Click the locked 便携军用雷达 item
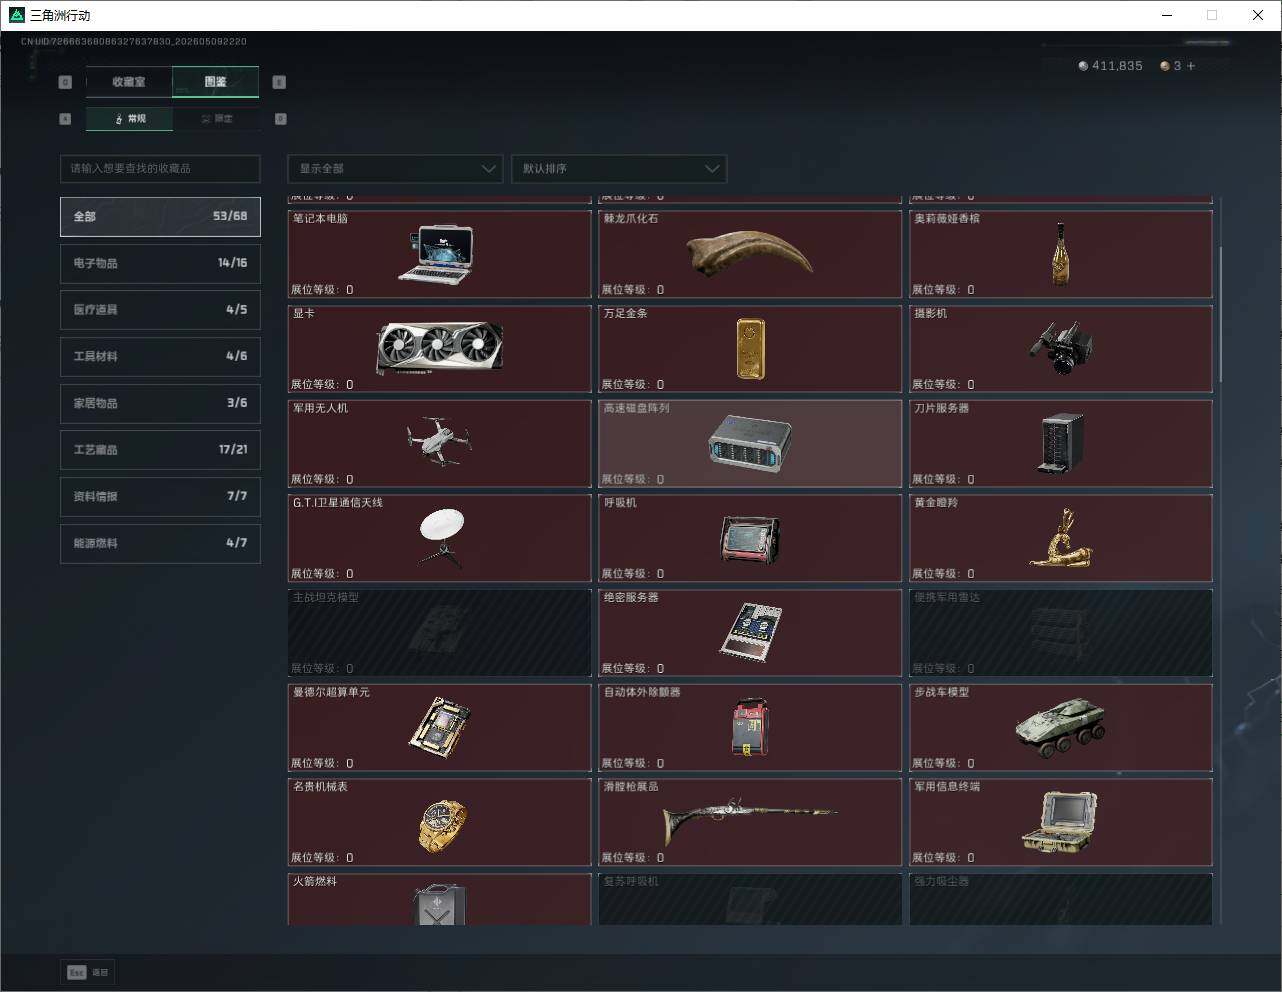 point(1061,633)
